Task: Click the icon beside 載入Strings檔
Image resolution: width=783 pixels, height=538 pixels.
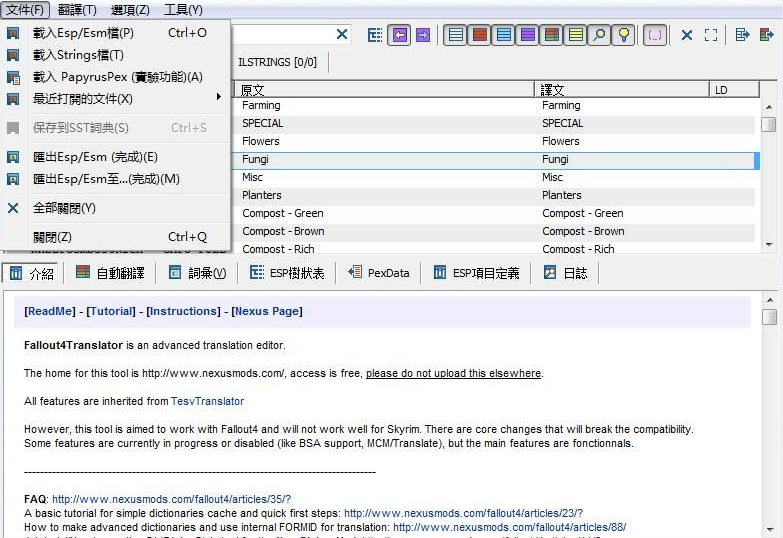Action: point(13,55)
